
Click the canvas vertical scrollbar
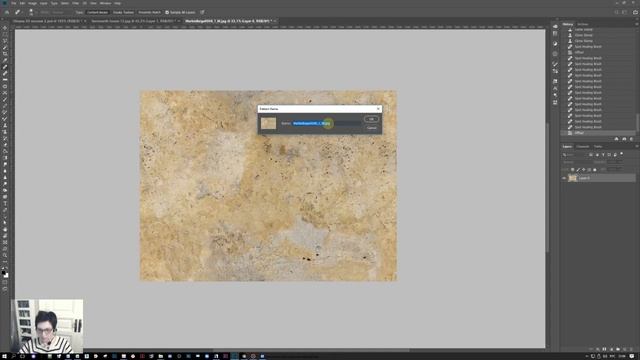pos(548,188)
